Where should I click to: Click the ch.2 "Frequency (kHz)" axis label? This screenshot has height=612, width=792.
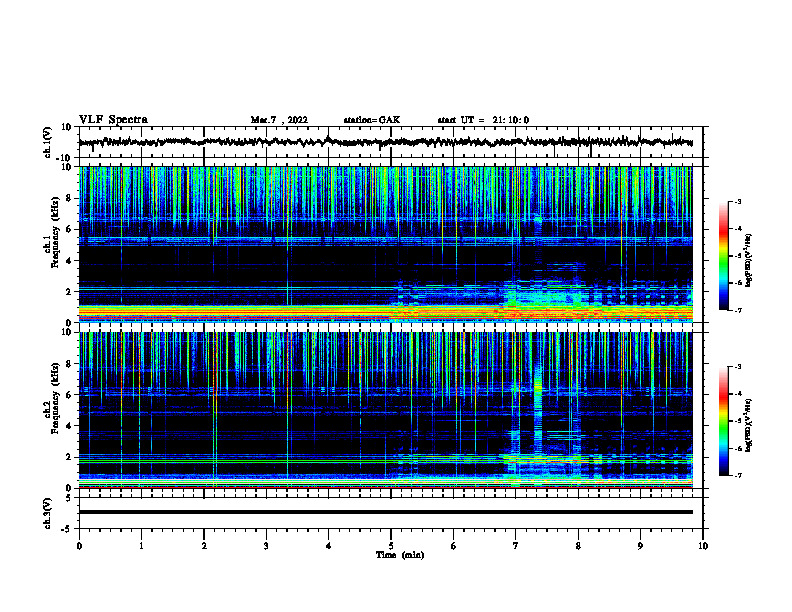pyautogui.click(x=55, y=398)
